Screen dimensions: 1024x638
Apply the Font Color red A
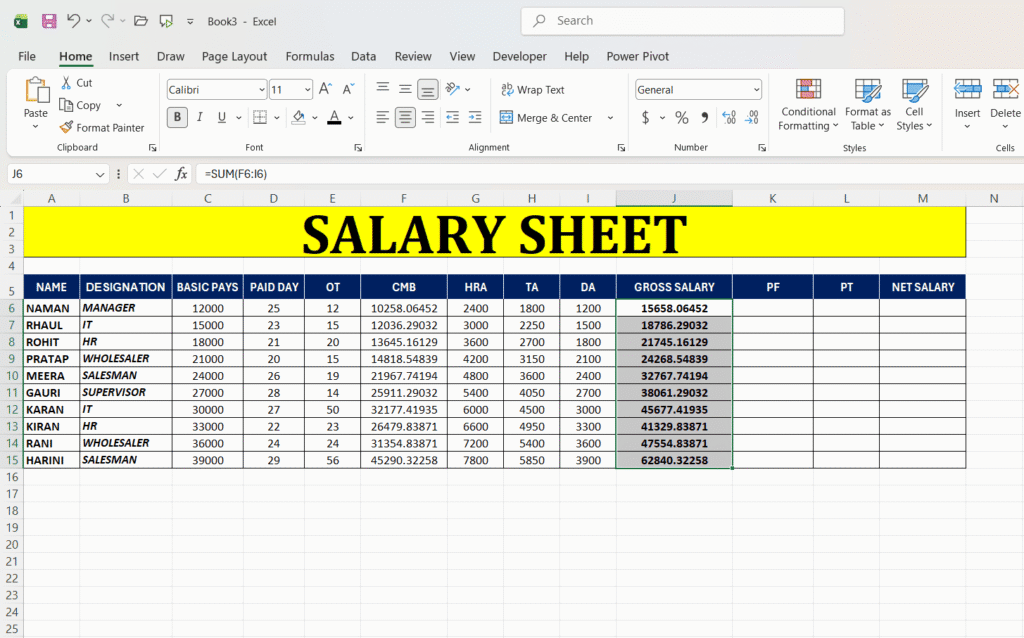tap(334, 118)
